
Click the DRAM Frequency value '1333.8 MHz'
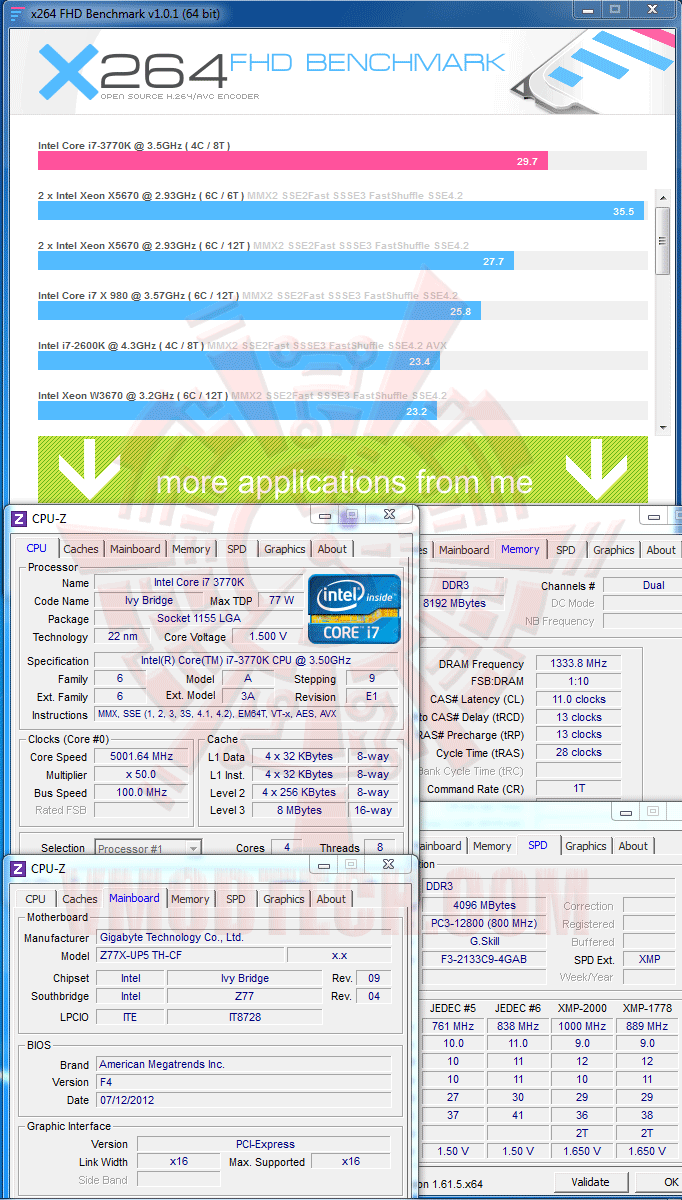pyautogui.click(x=578, y=663)
